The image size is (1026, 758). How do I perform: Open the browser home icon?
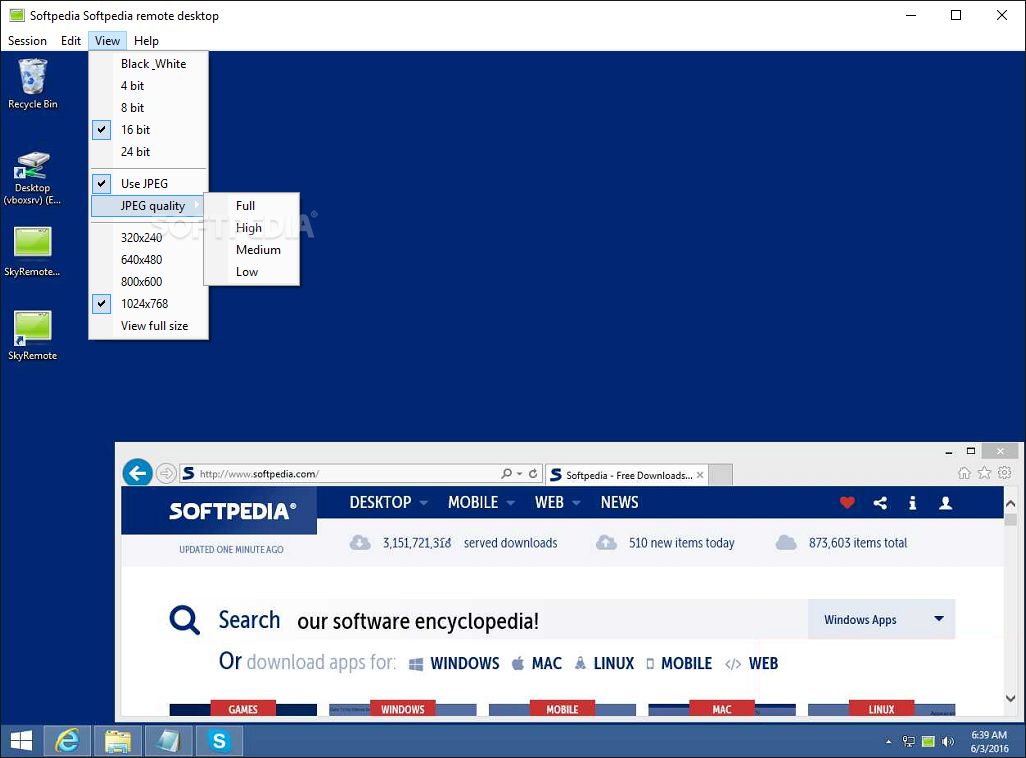click(x=964, y=473)
